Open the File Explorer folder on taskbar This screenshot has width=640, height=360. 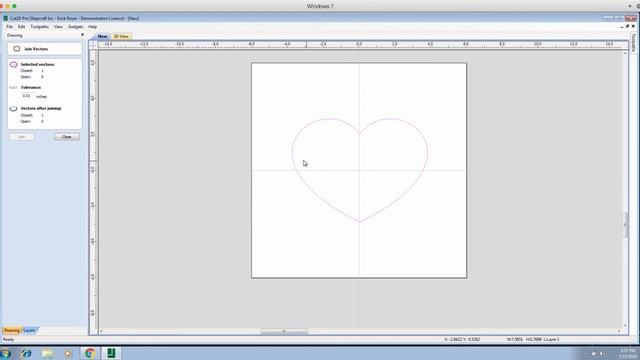pyautogui.click(x=47, y=353)
